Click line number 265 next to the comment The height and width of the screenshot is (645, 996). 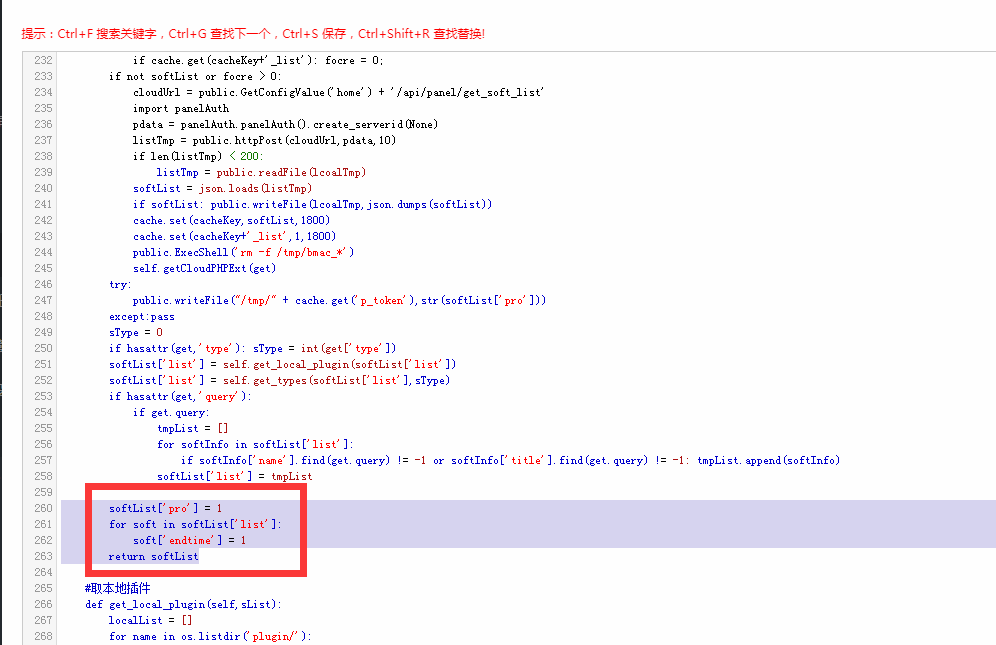tap(42, 588)
